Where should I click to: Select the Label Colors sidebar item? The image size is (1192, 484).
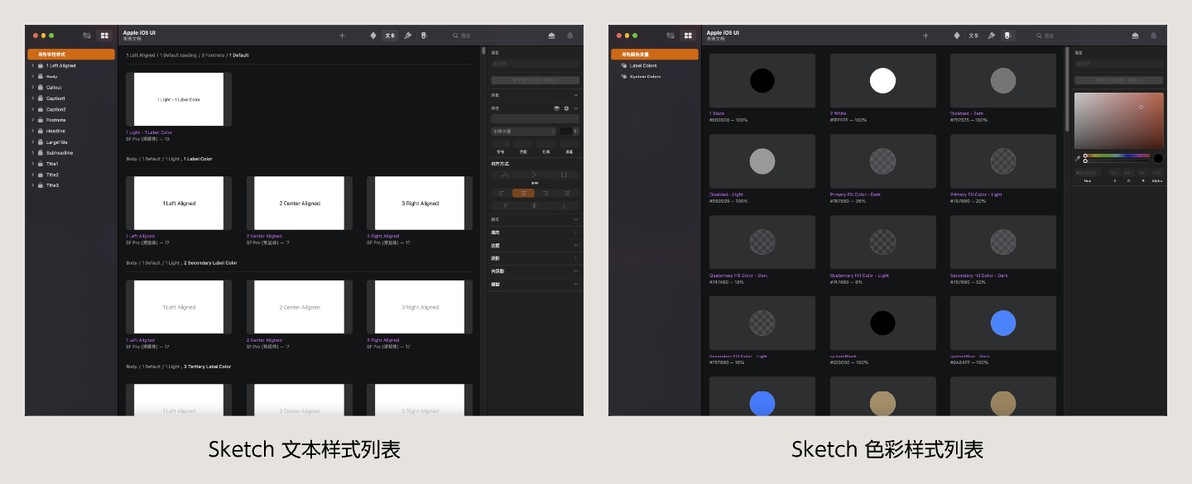point(643,65)
